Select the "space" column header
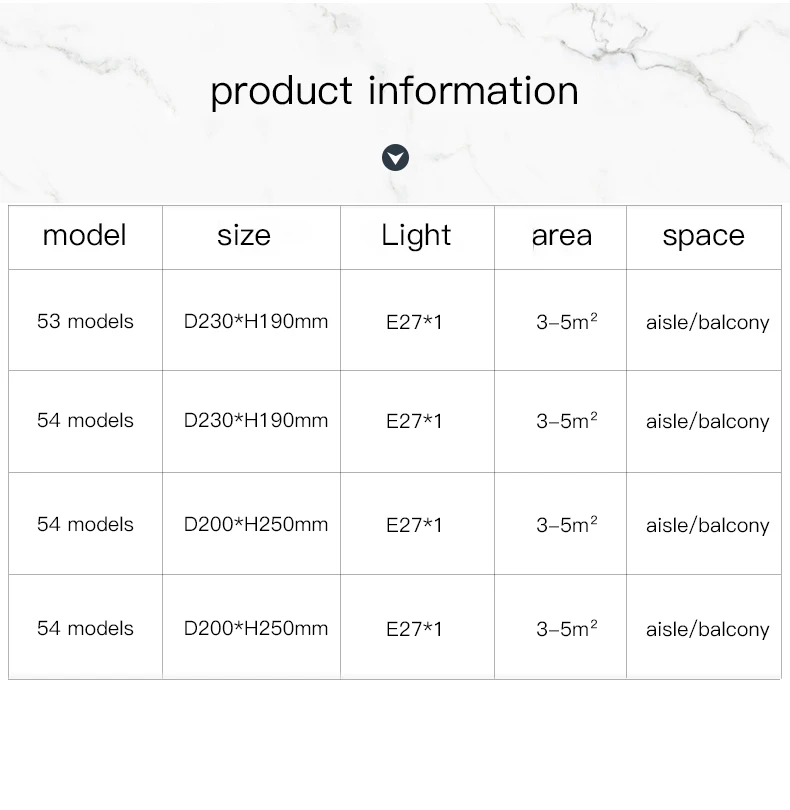Viewport: 790px width, 810px height. pyautogui.click(x=703, y=236)
